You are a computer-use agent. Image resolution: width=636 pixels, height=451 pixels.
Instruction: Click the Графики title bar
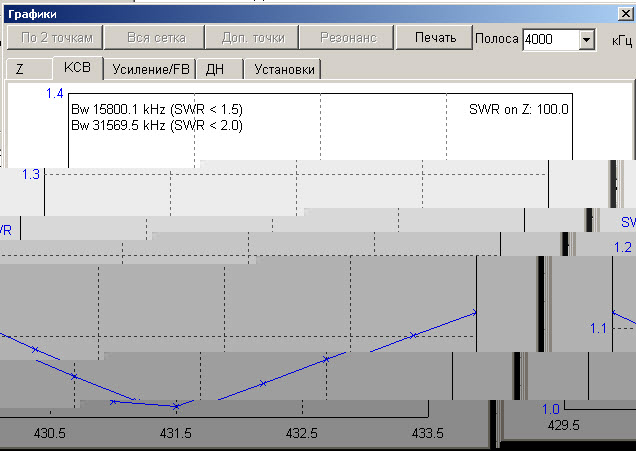click(300, 13)
